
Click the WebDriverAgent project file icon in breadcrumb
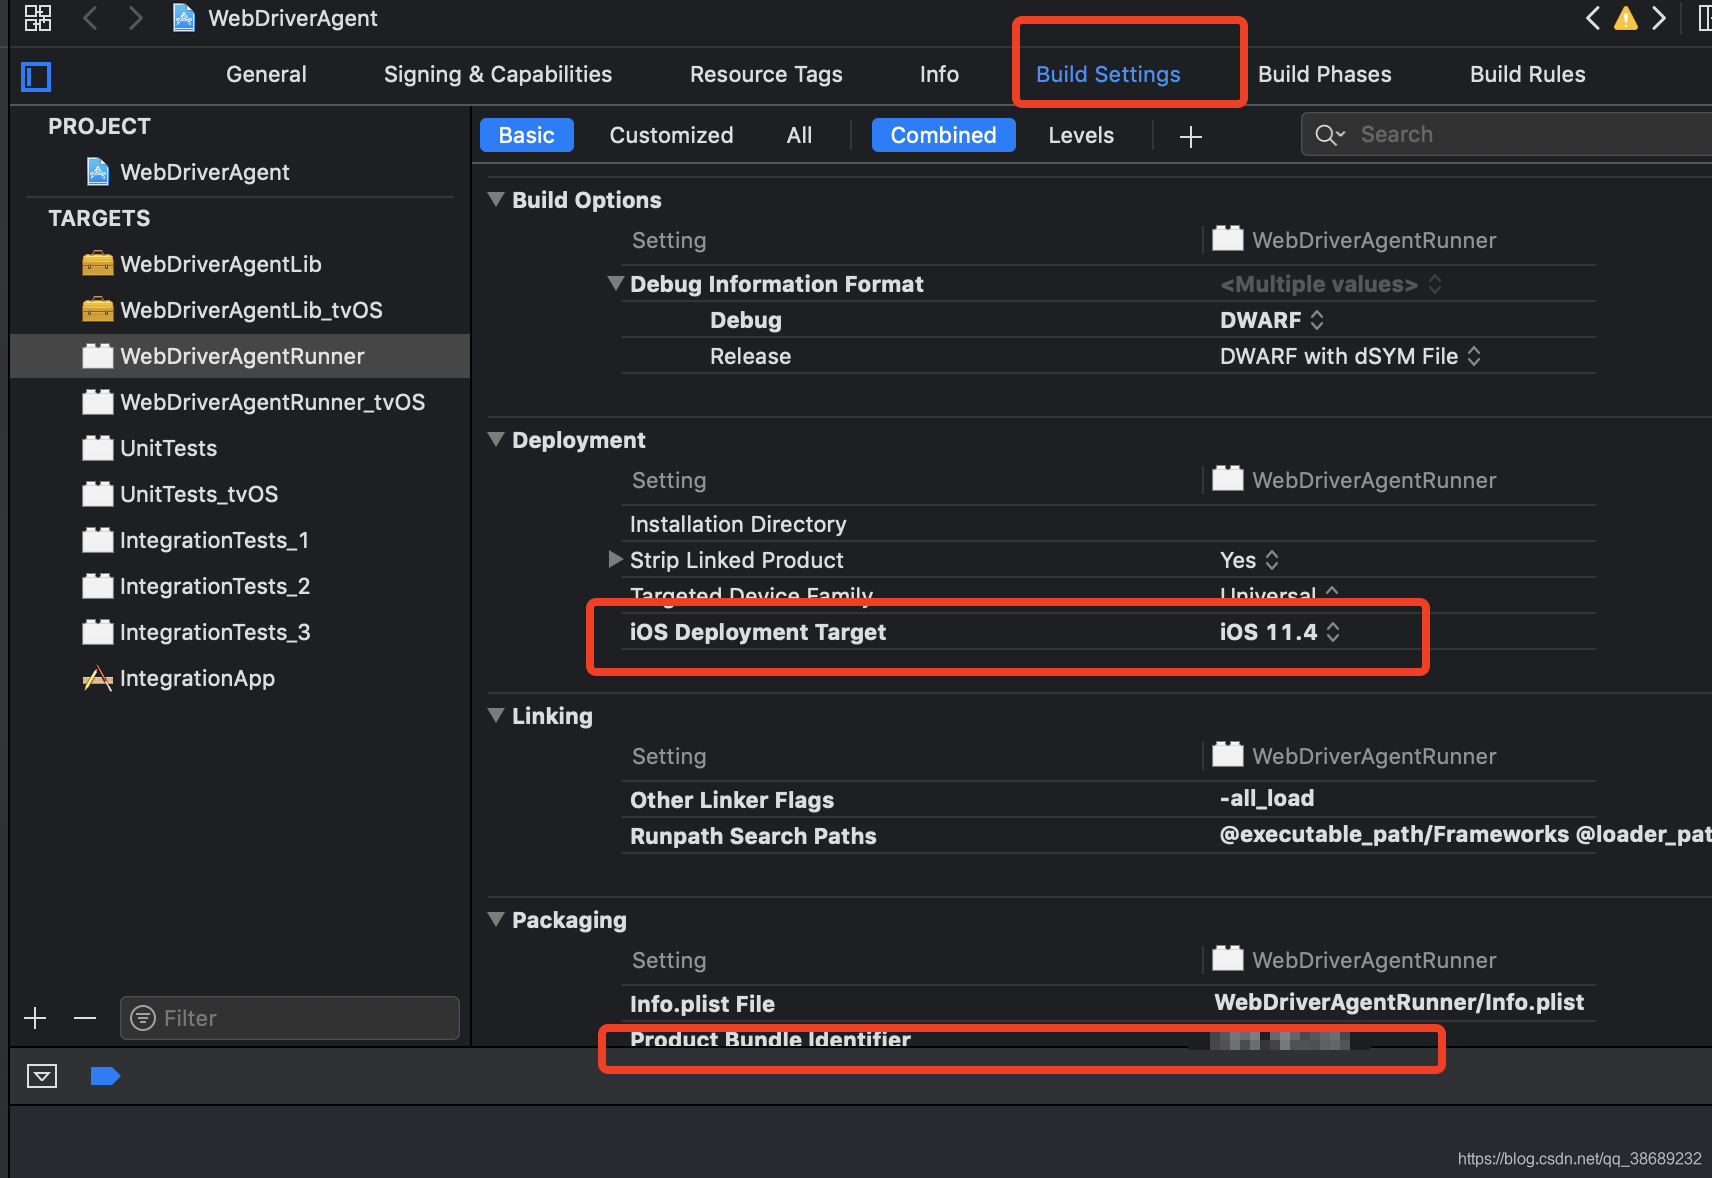point(184,17)
